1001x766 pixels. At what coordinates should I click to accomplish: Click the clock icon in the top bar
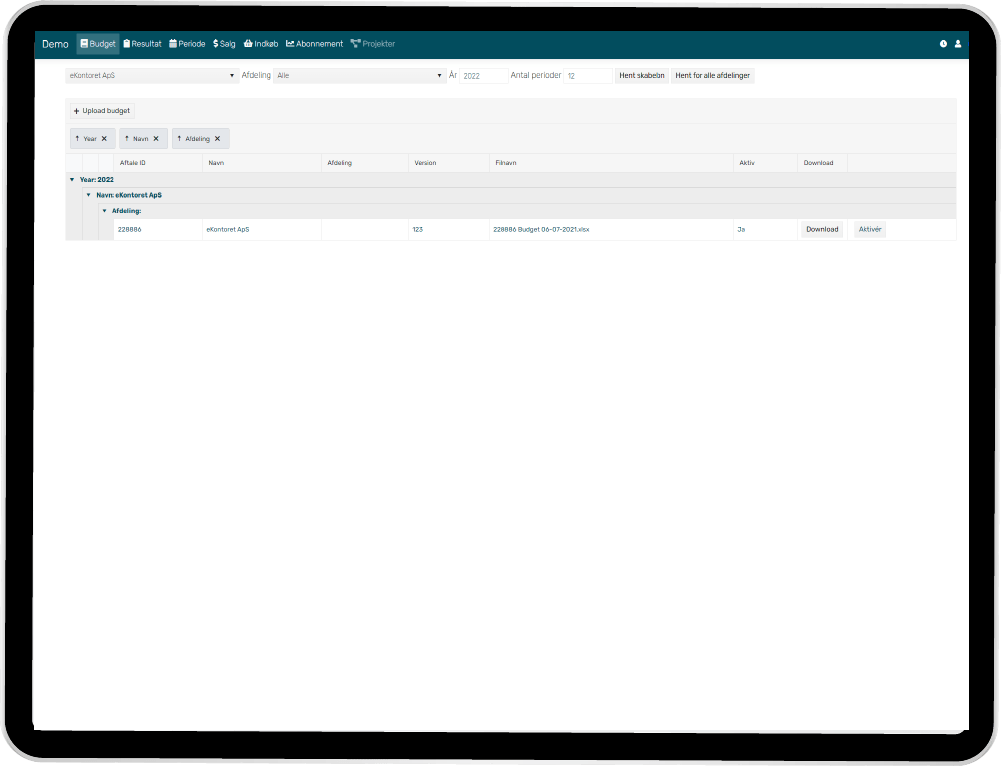pyautogui.click(x=943, y=44)
